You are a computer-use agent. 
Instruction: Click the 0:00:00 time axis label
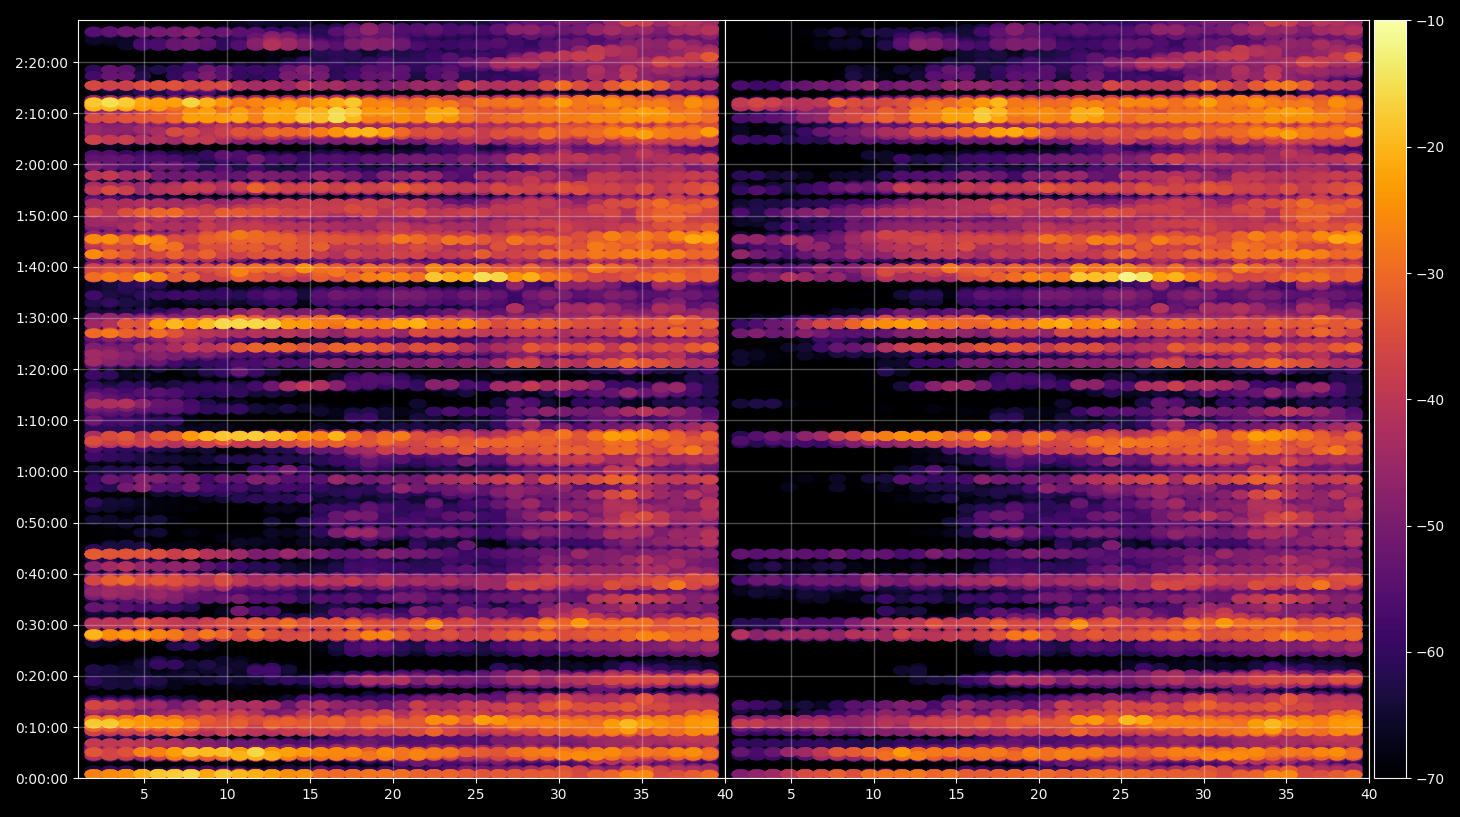[x=42, y=779]
